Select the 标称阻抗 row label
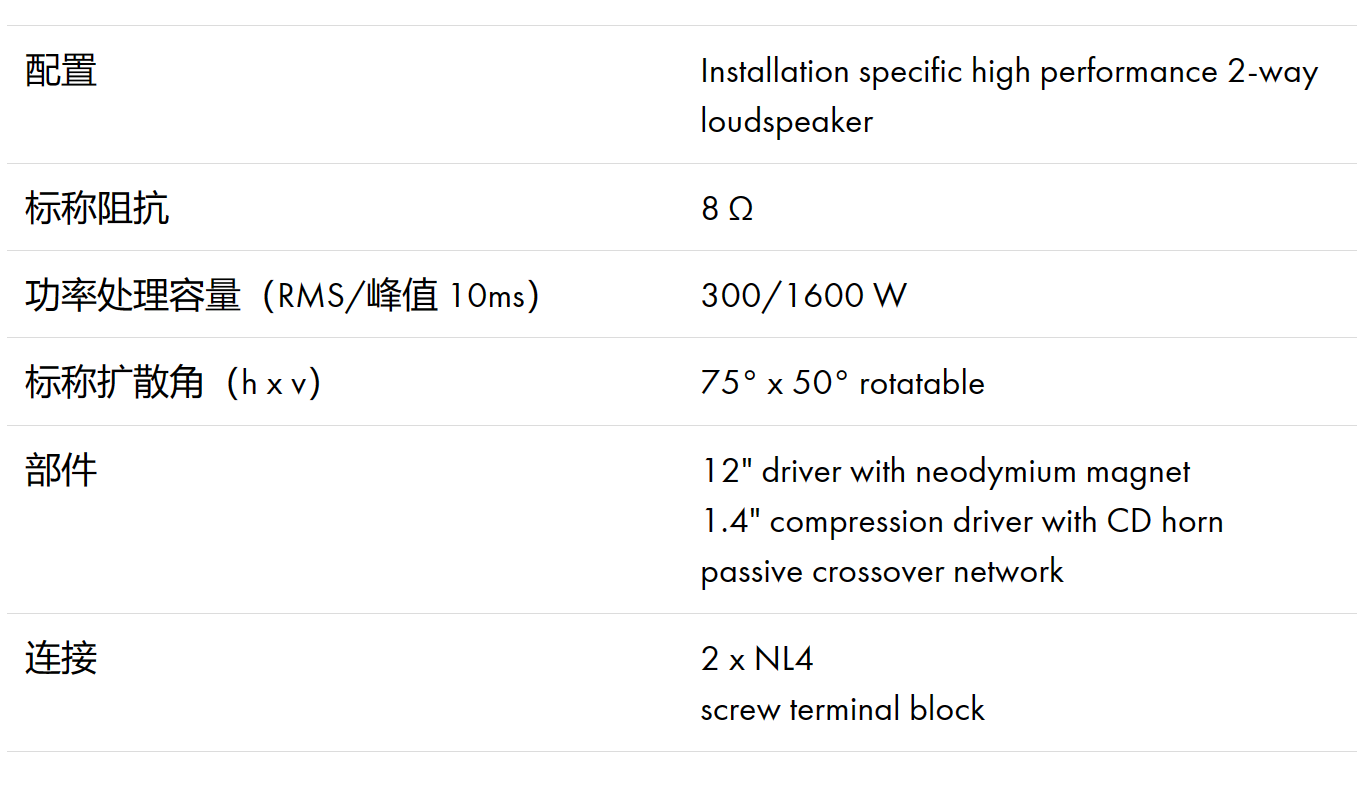The image size is (1370, 787). (x=97, y=208)
